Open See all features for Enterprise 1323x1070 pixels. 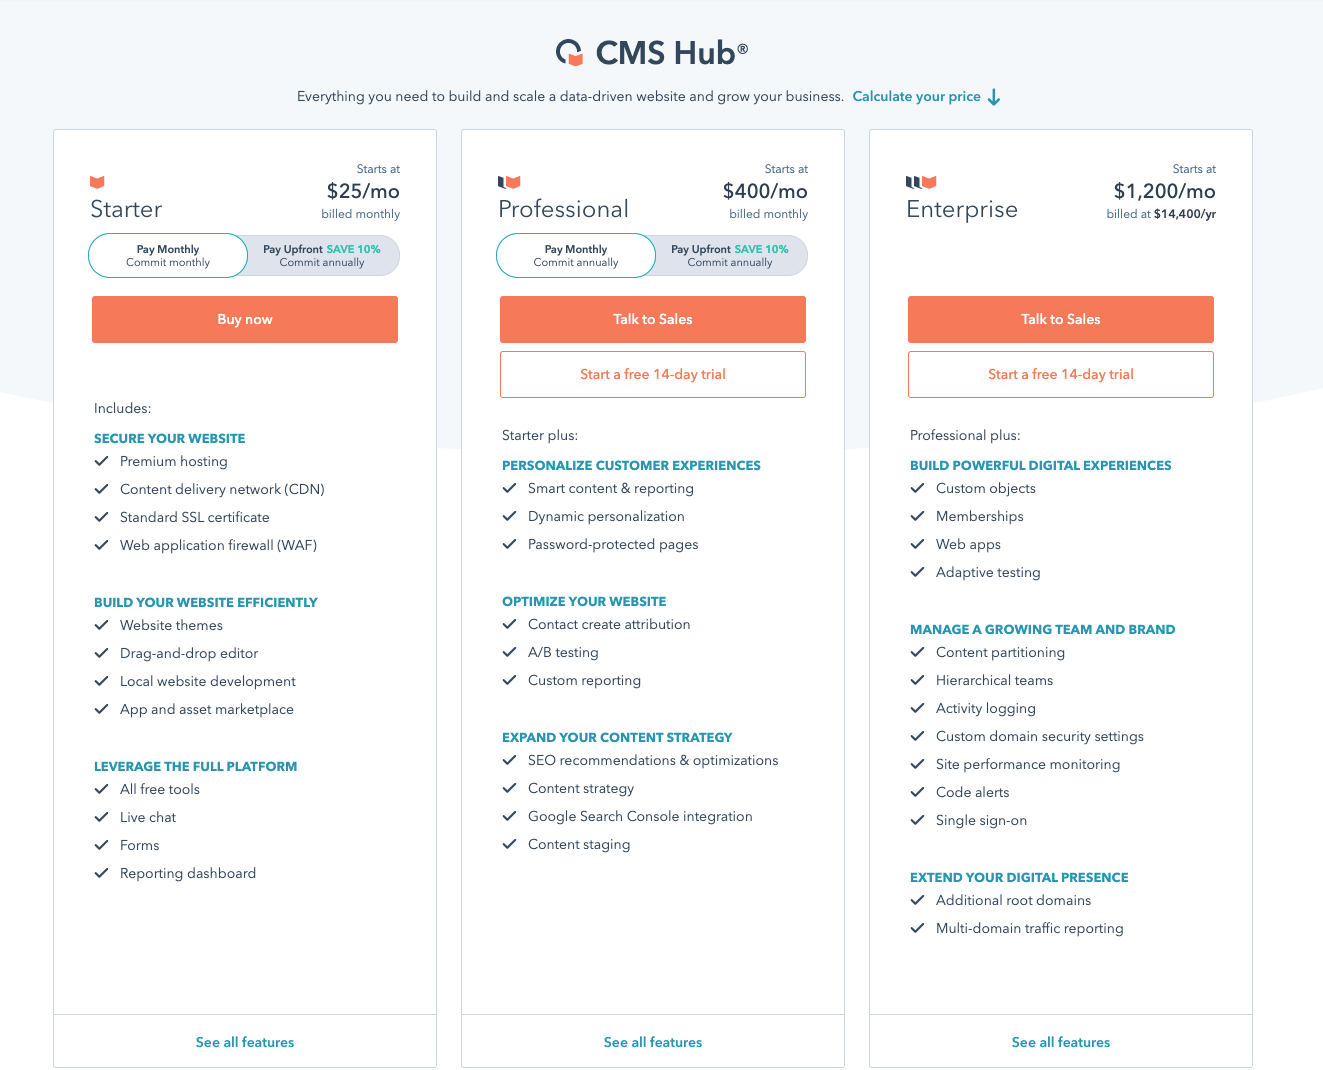pyautogui.click(x=1061, y=1042)
